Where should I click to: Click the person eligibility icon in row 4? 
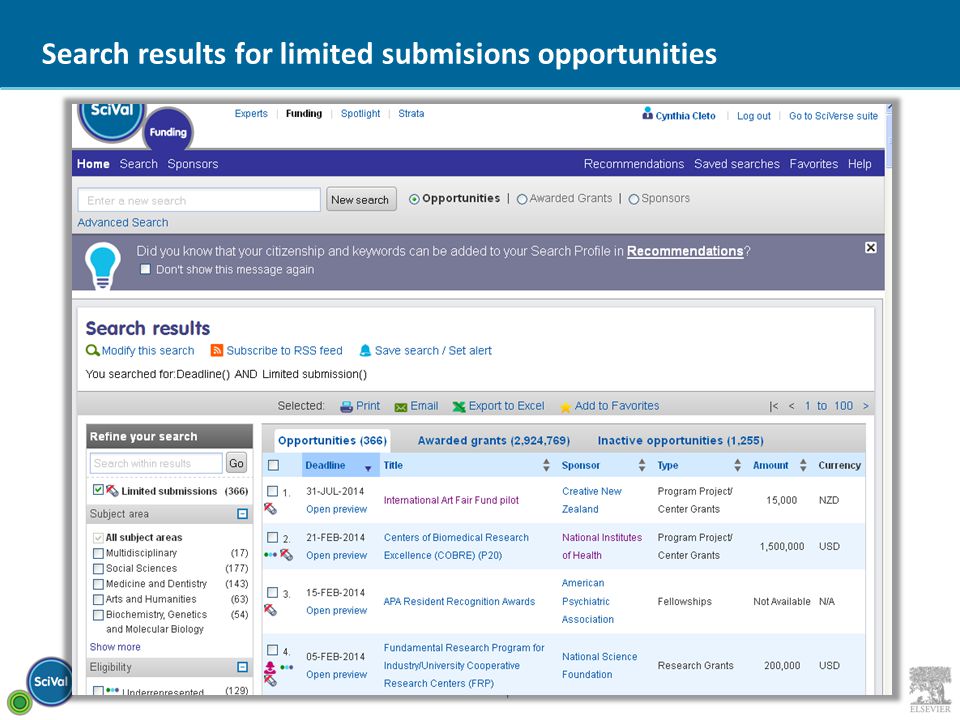270,667
